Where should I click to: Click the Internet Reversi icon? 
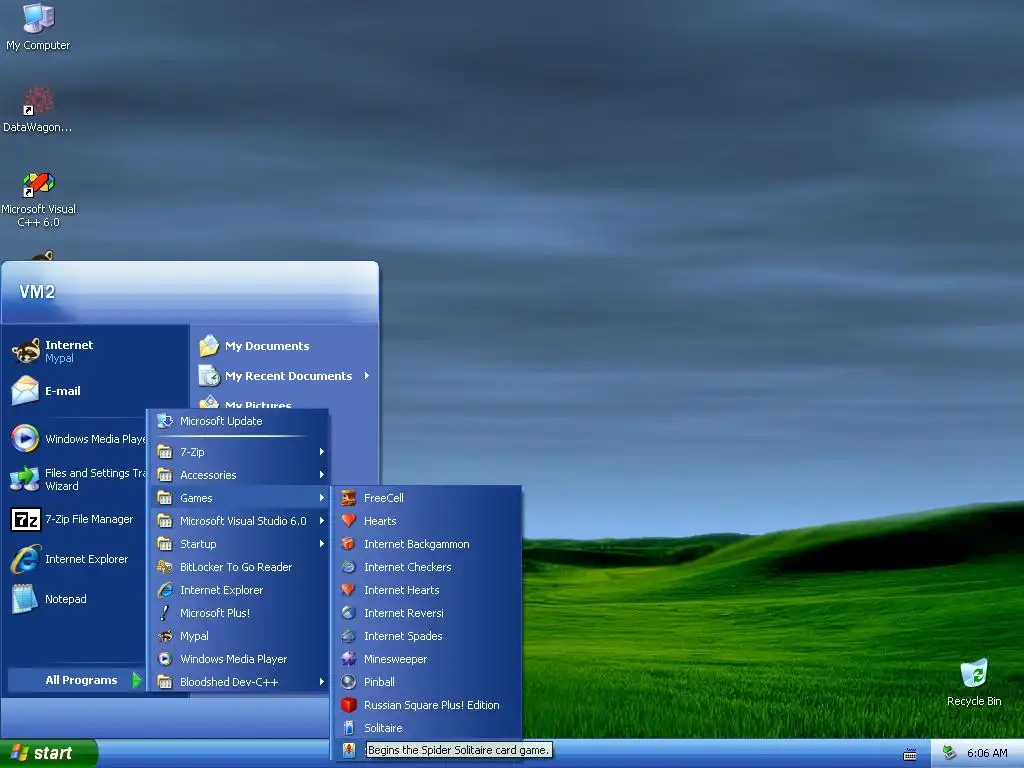349,613
